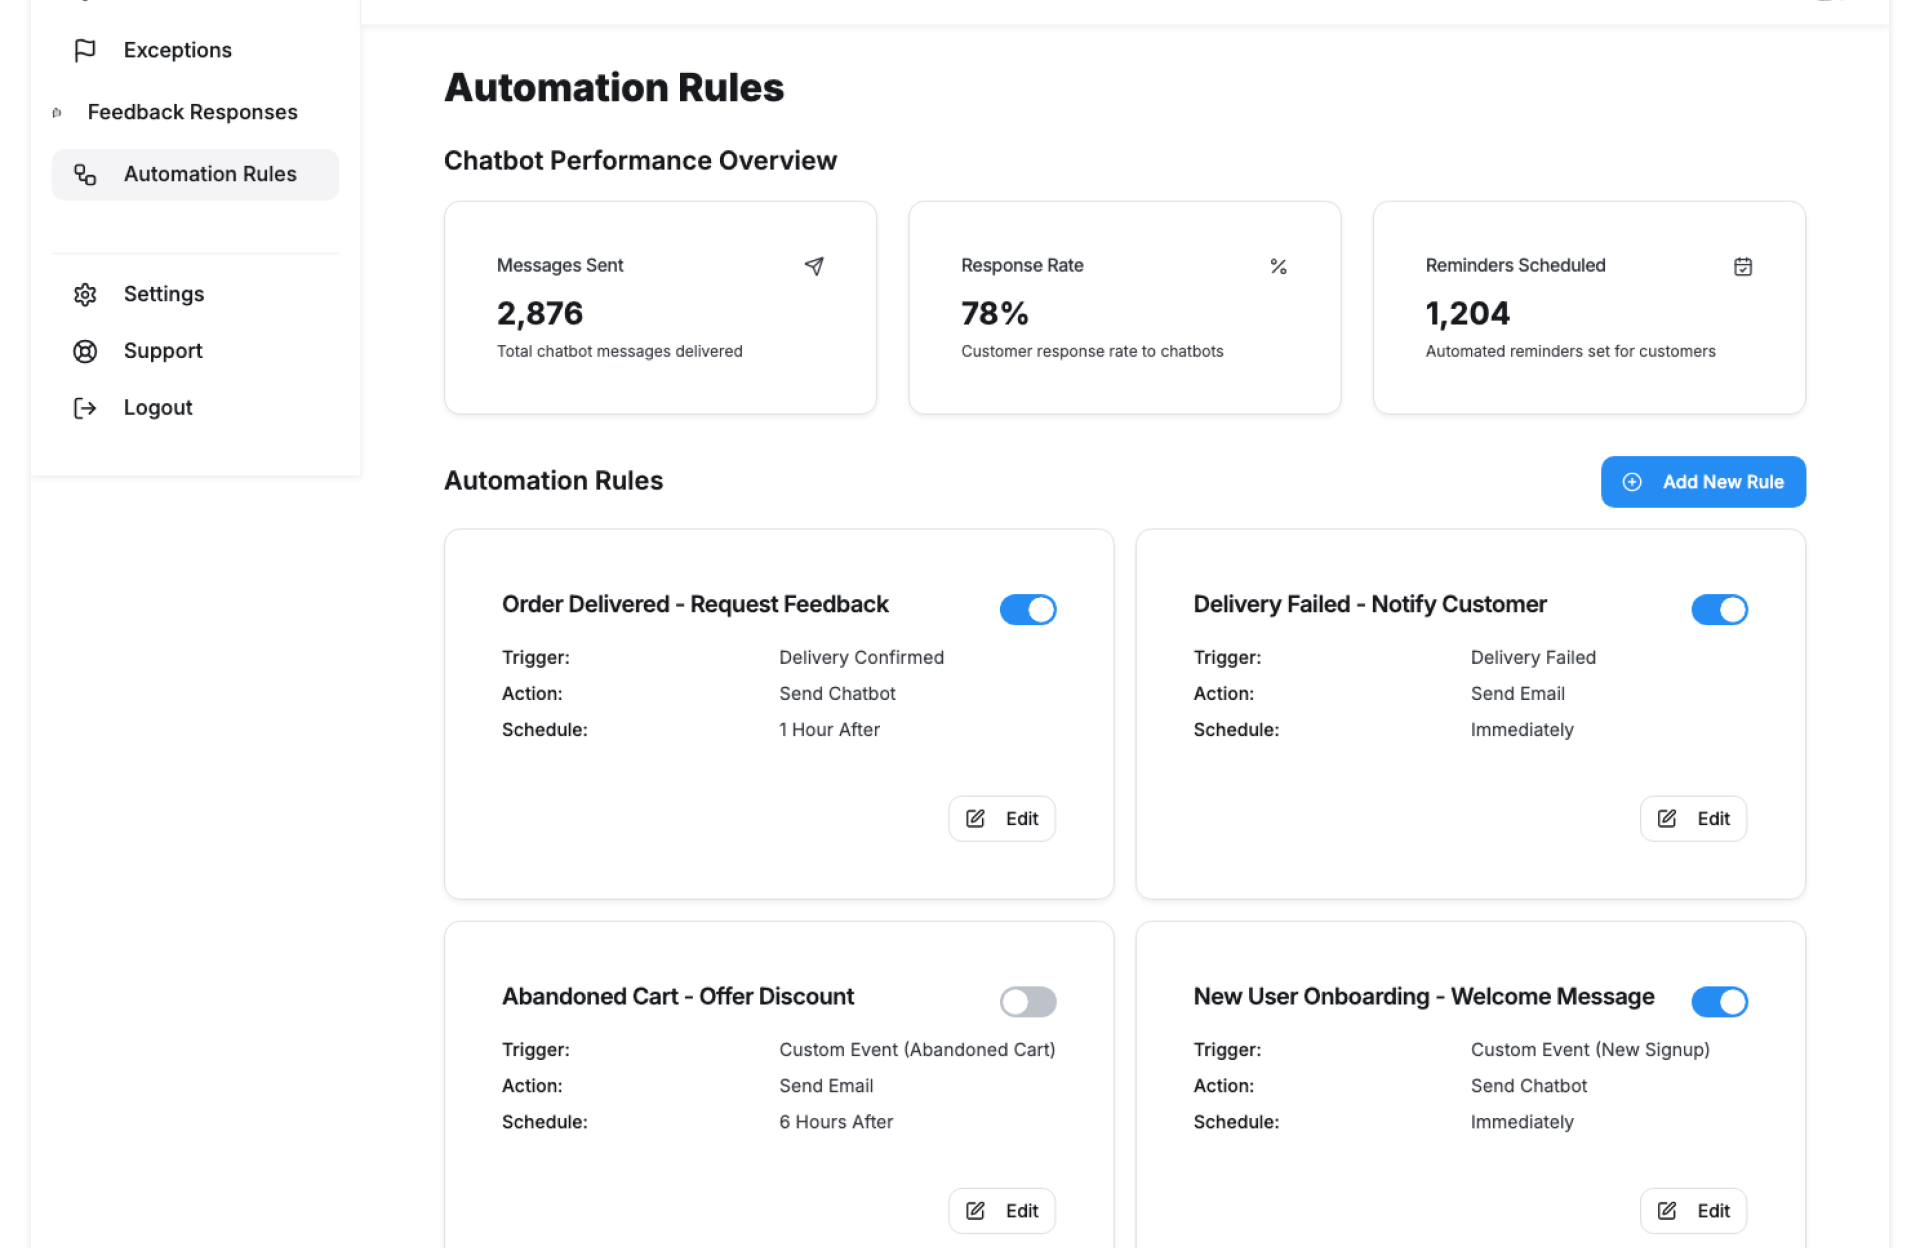
Task: Edit the Delivery Failed notify rule
Action: click(x=1693, y=818)
